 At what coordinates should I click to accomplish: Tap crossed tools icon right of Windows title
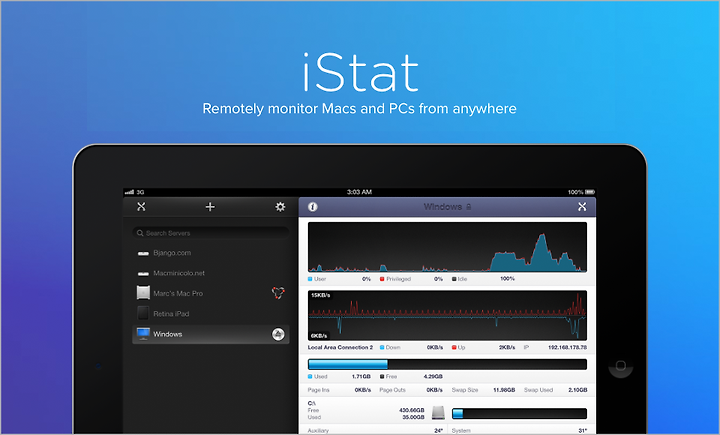[x=582, y=207]
